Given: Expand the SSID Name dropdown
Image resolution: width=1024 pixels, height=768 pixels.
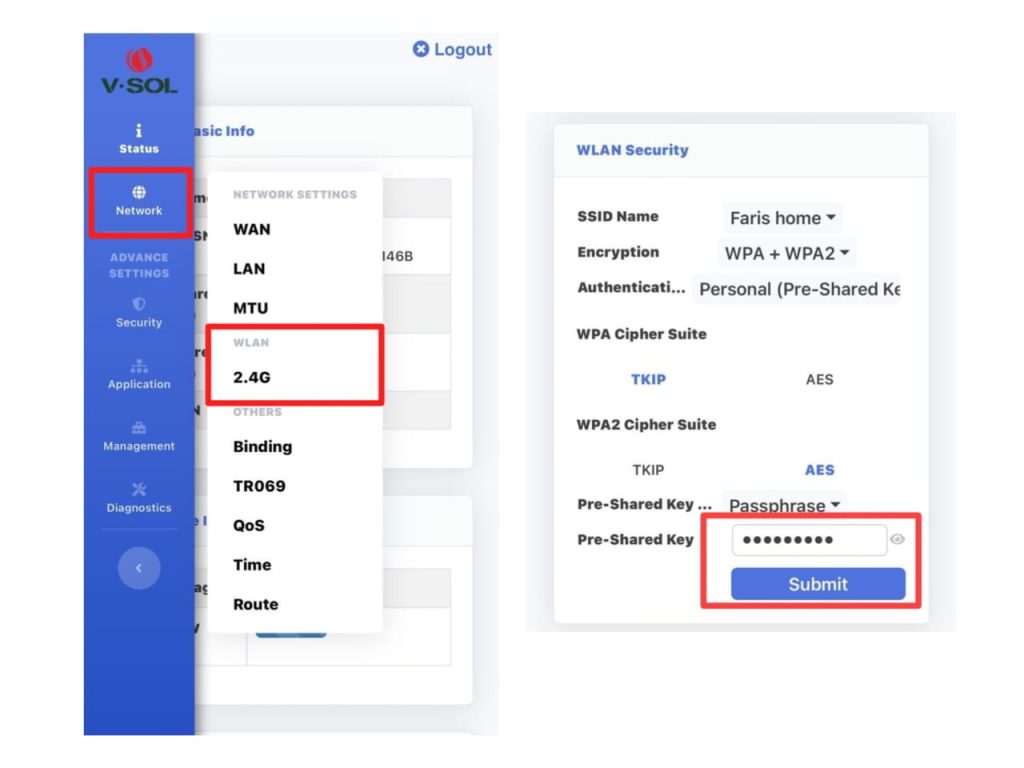Looking at the screenshot, I should click(782, 218).
